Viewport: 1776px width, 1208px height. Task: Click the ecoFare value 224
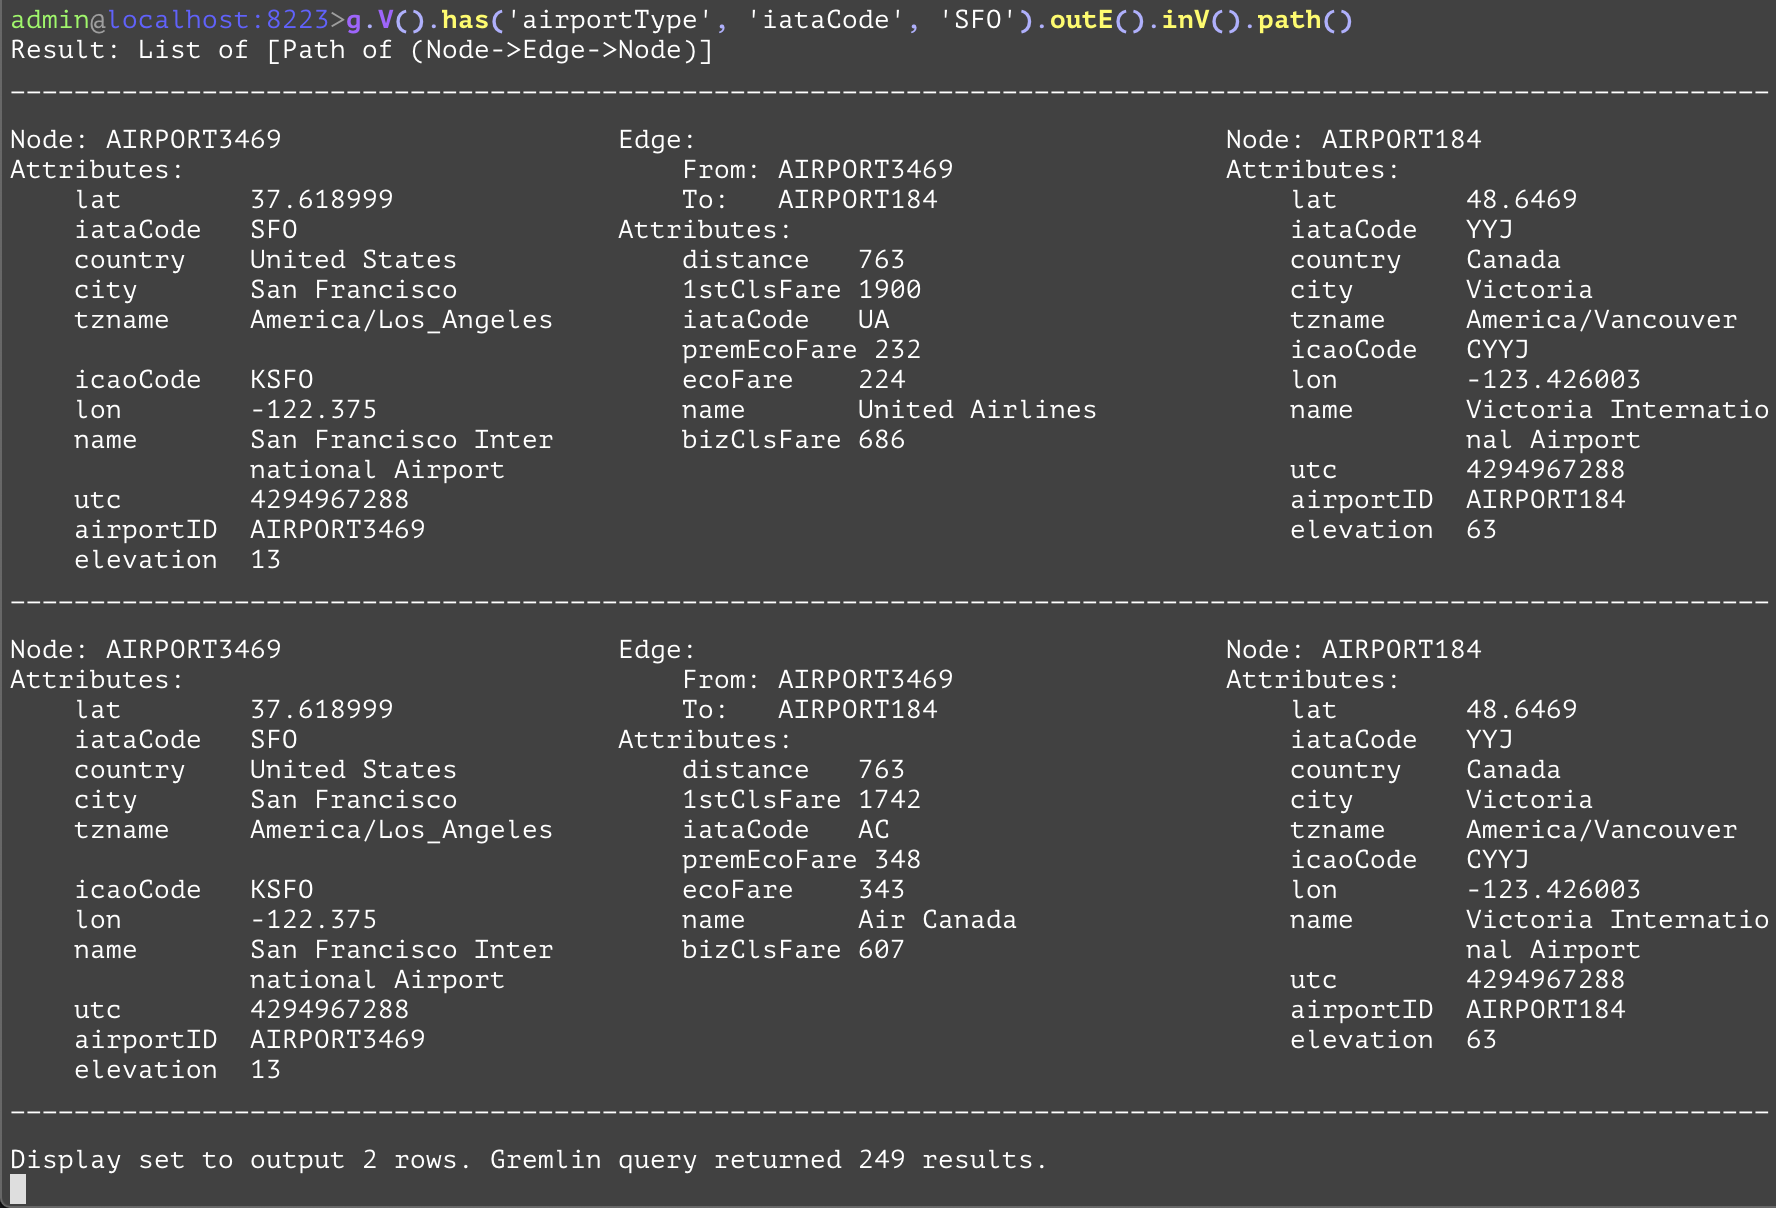(881, 380)
